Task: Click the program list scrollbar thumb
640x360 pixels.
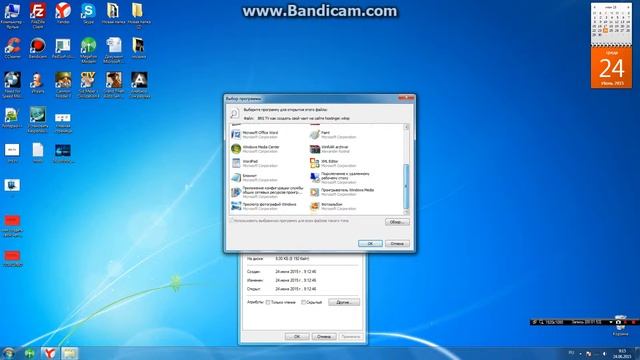Action: pyautogui.click(x=406, y=186)
